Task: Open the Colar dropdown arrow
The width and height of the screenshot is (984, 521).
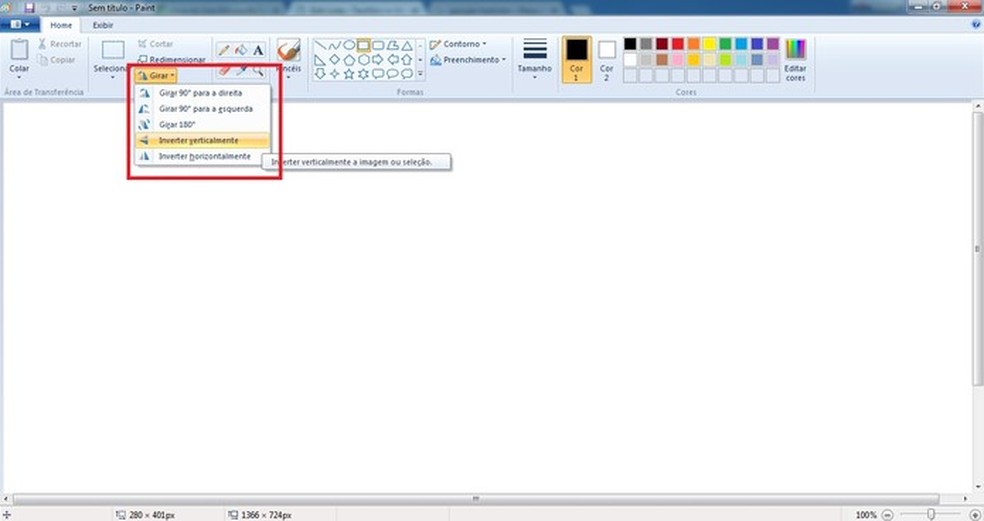Action: click(19, 77)
